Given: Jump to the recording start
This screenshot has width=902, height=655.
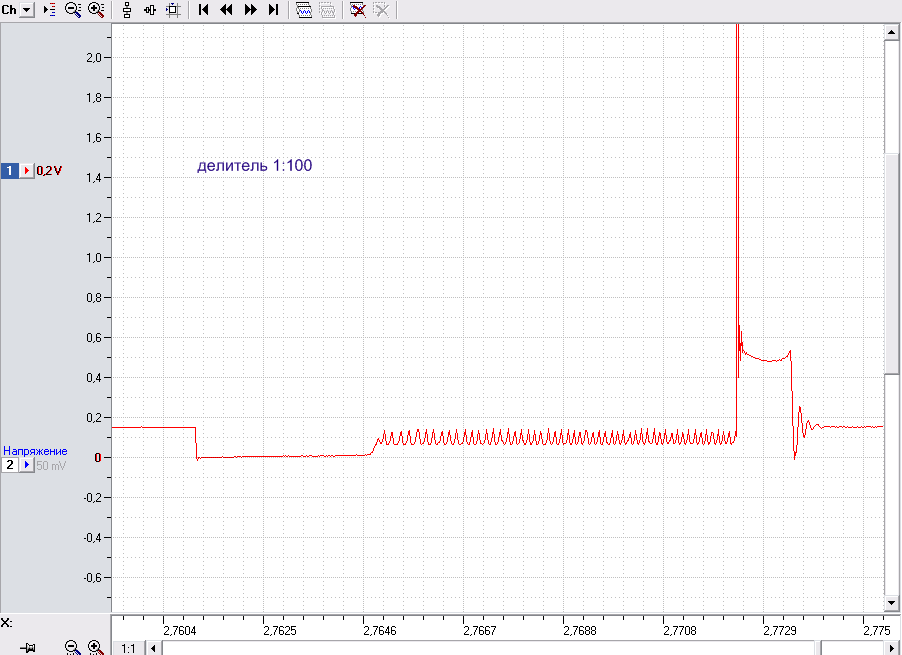Looking at the screenshot, I should click(x=203, y=10).
